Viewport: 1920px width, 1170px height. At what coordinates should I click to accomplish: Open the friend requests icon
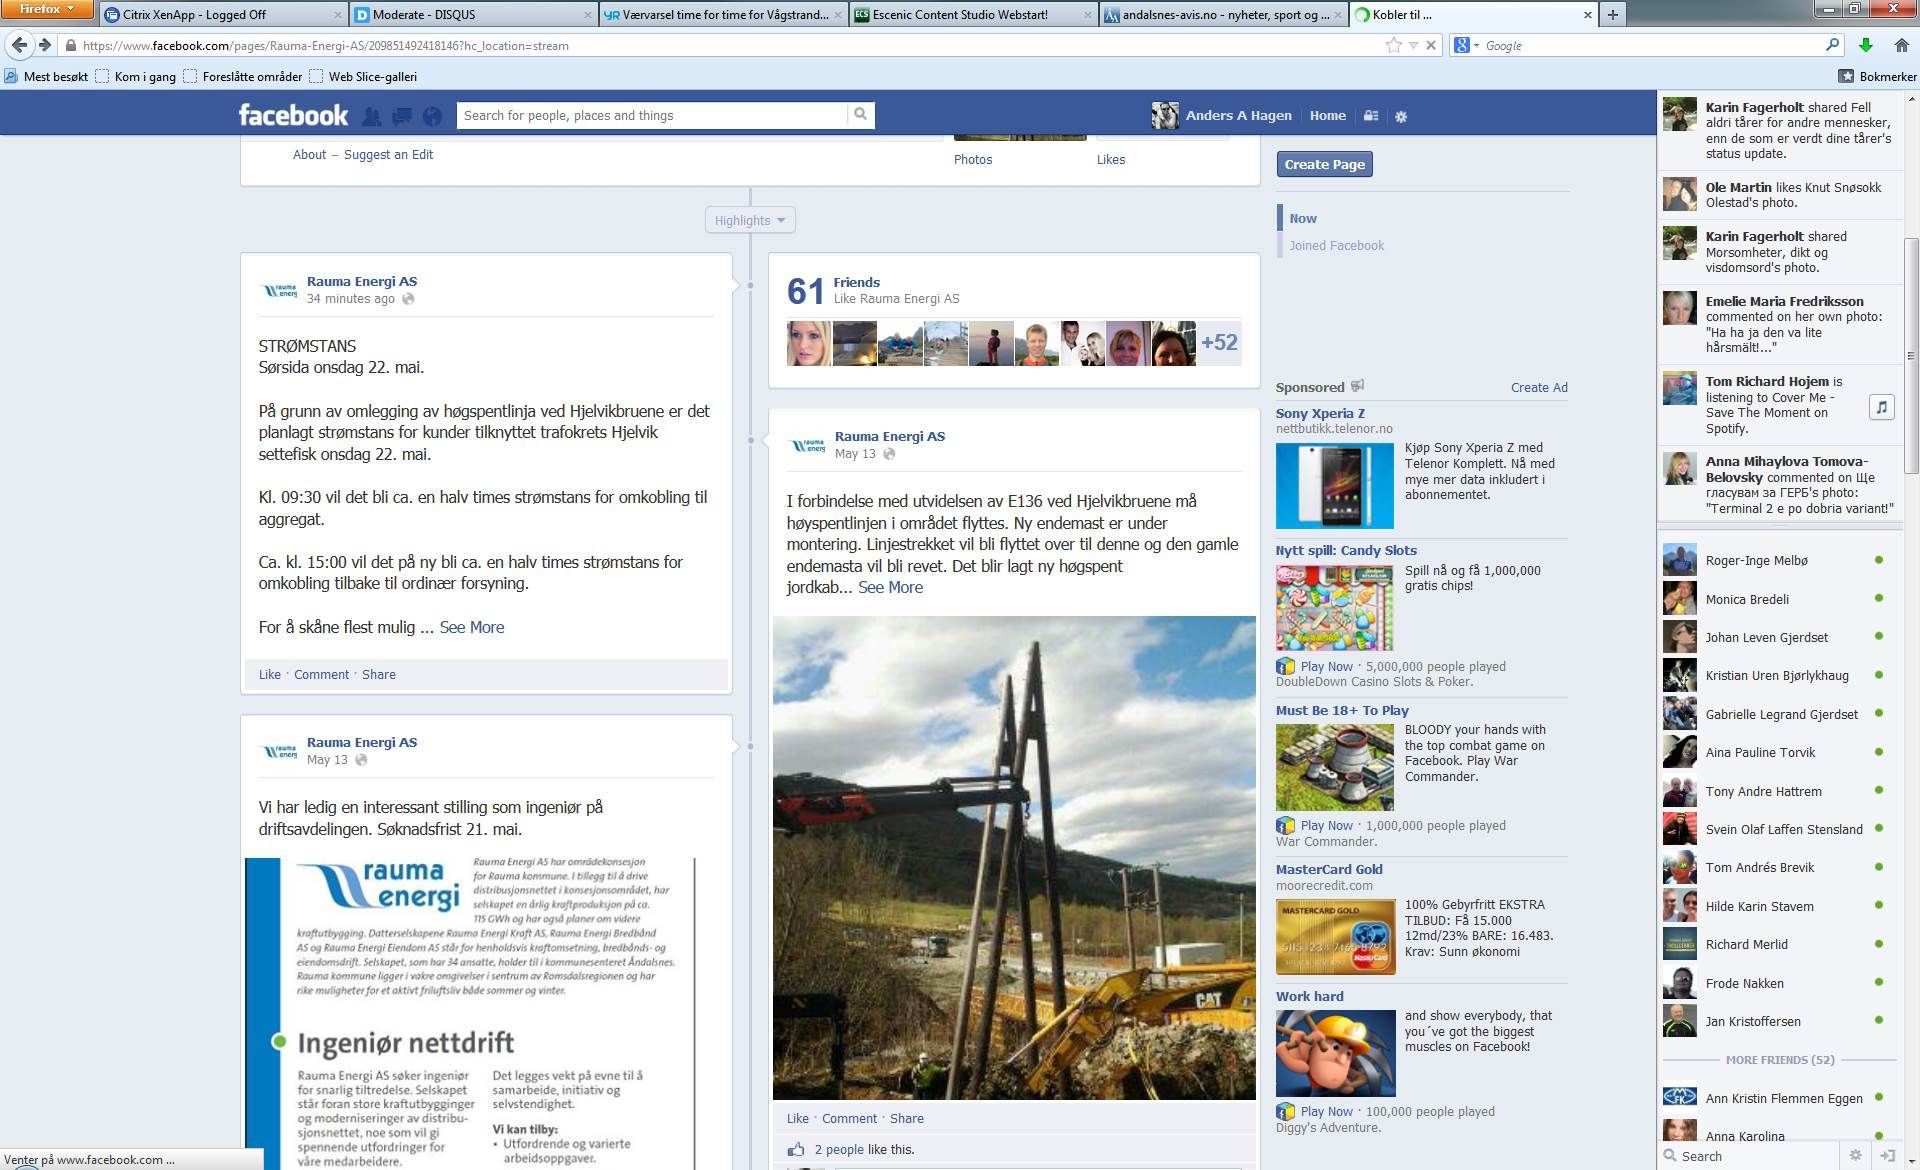[371, 116]
